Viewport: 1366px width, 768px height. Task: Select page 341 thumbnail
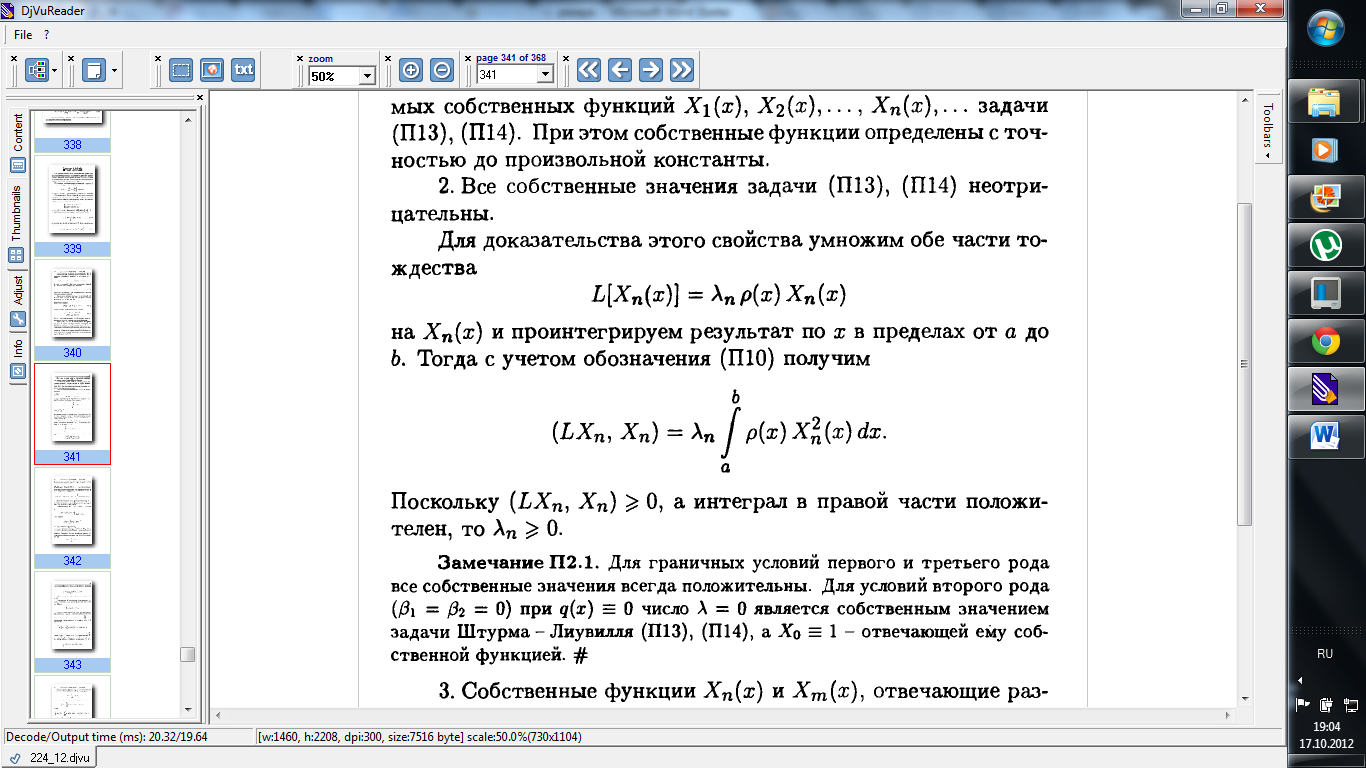pyautogui.click(x=72, y=414)
